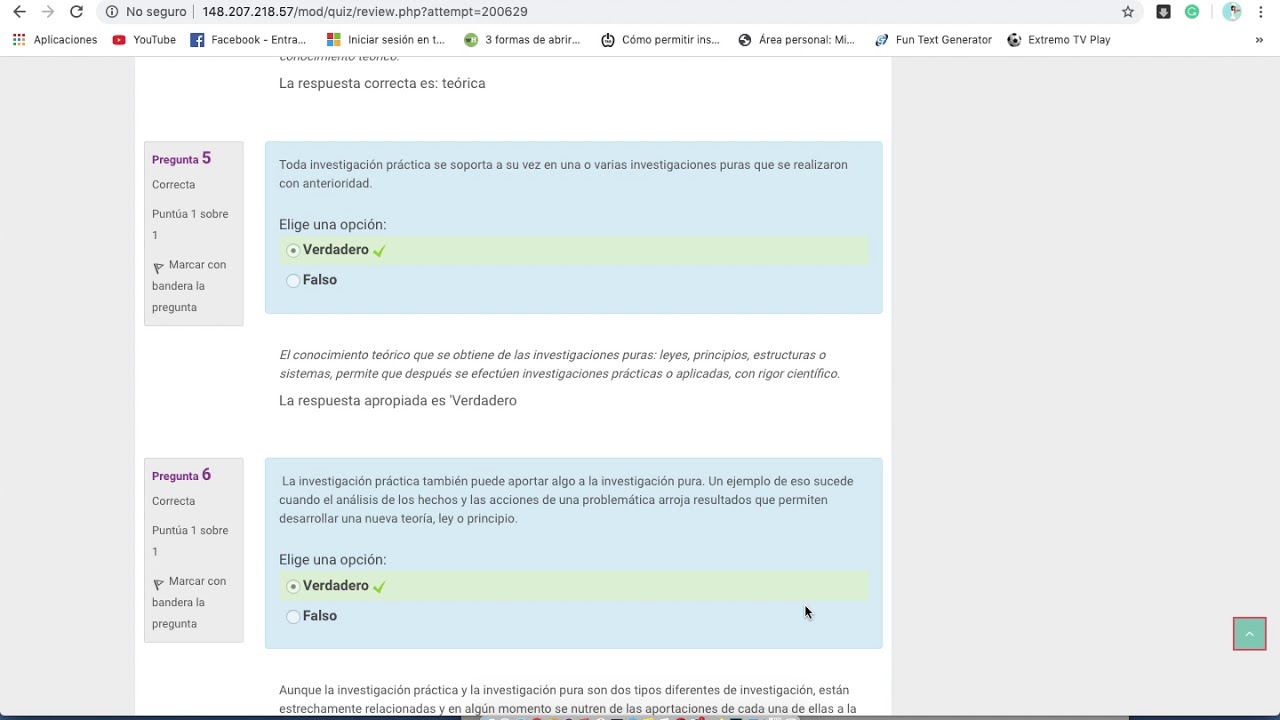Click 'Puntúa 1 sobre 1' under Pregunta 5
Viewport: 1280px width, 720px height.
[x=190, y=224]
